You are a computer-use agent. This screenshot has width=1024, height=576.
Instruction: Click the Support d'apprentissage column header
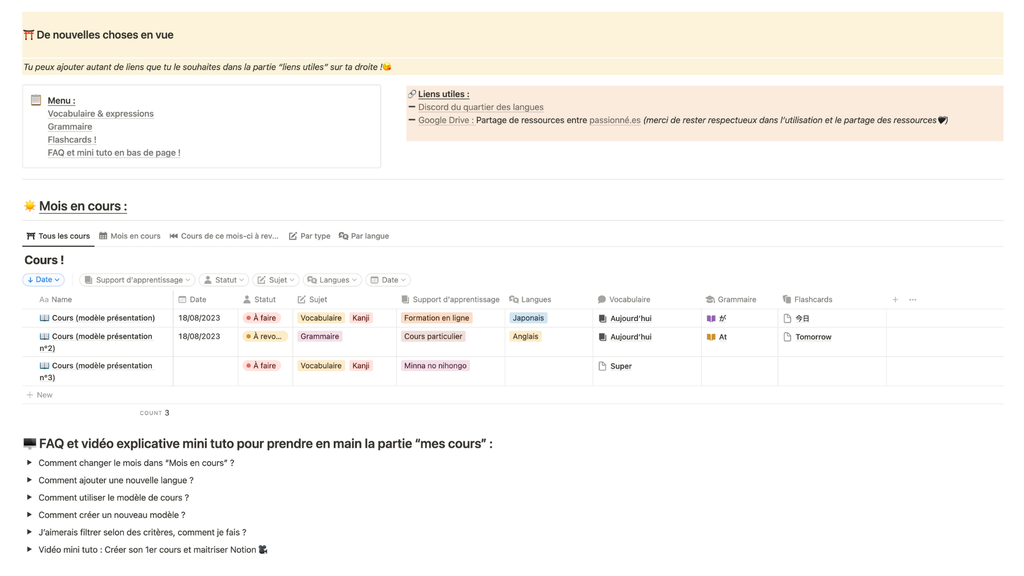(450, 300)
